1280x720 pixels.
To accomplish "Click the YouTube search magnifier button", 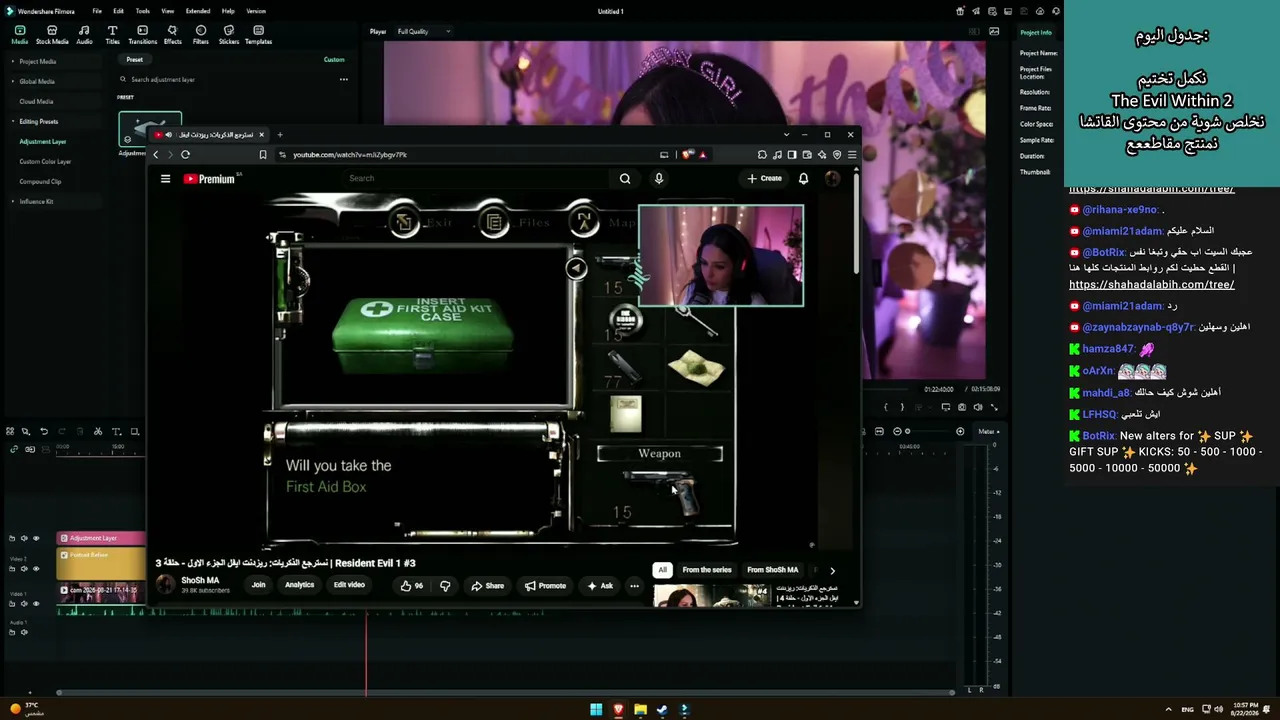I will click(x=625, y=178).
